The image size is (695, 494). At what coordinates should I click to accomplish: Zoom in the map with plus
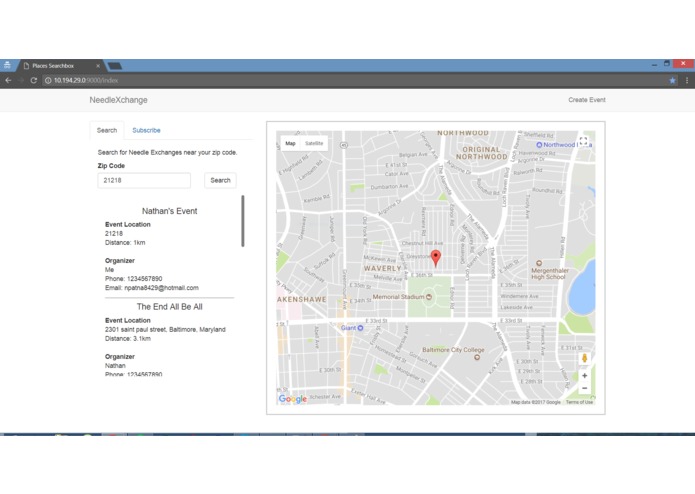click(x=584, y=375)
